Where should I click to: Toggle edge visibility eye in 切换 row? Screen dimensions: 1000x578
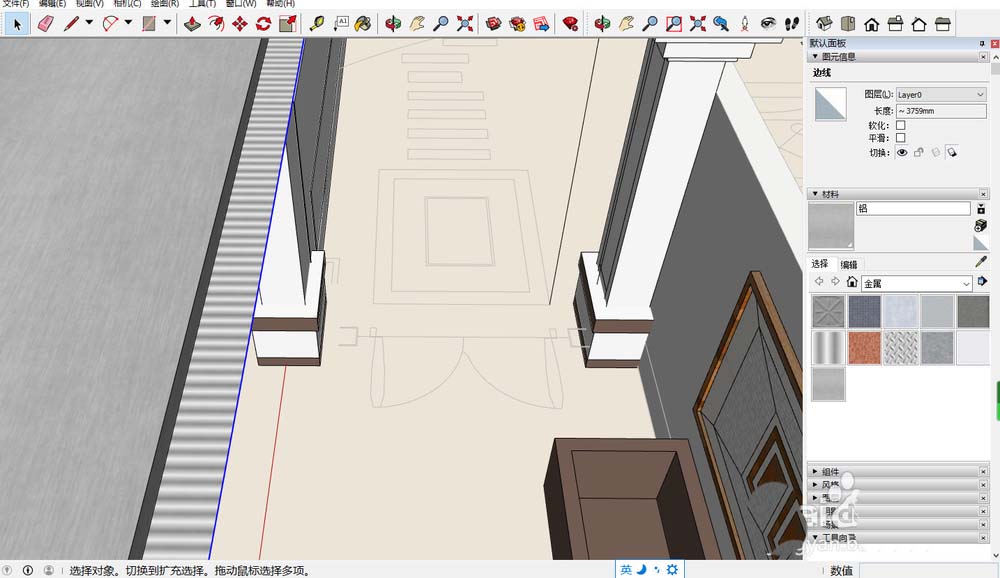[903, 152]
